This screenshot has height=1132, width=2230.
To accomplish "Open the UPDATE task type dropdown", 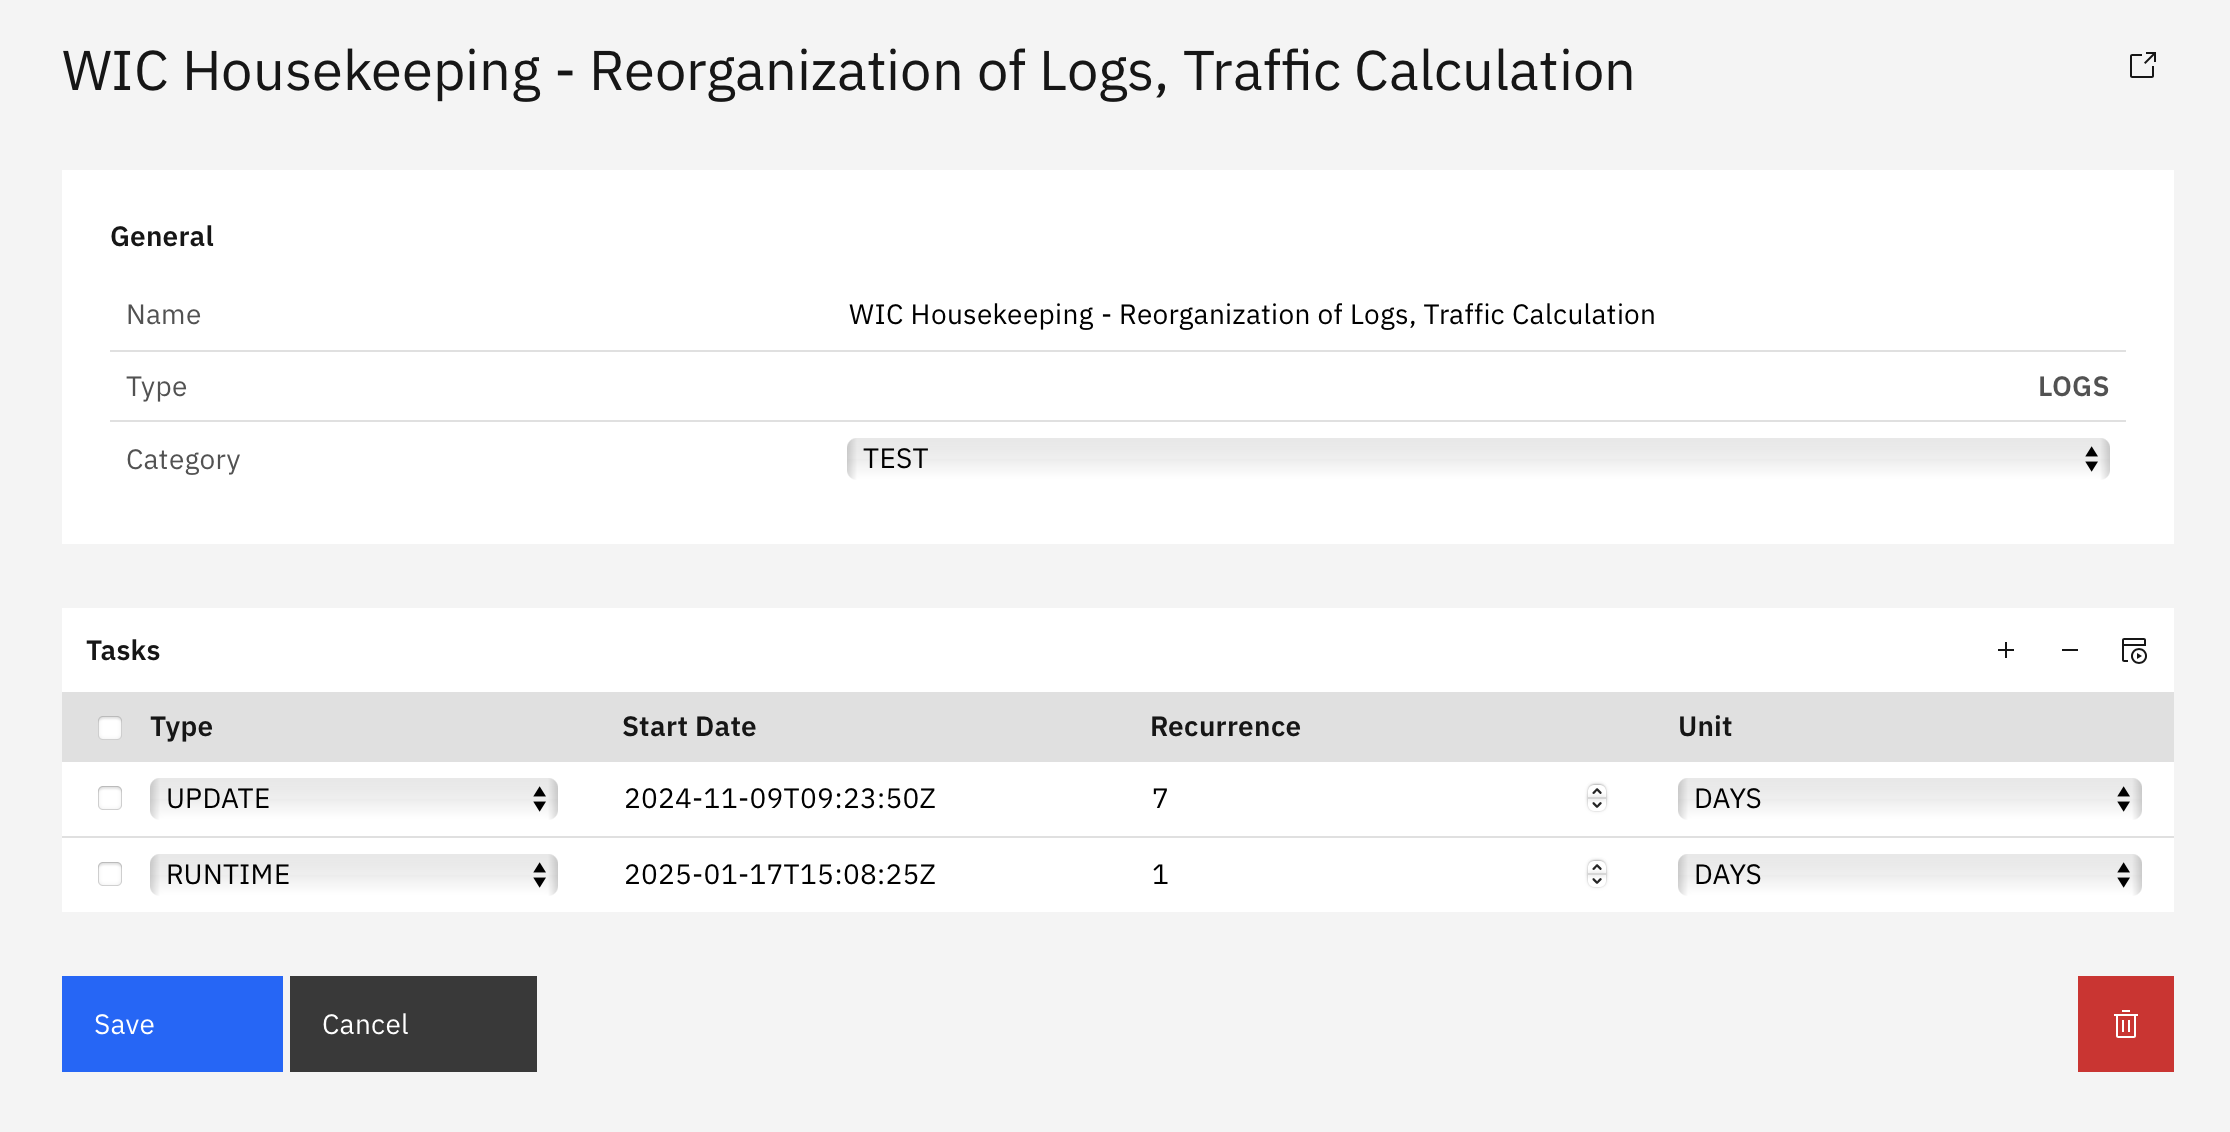I will pos(353,798).
